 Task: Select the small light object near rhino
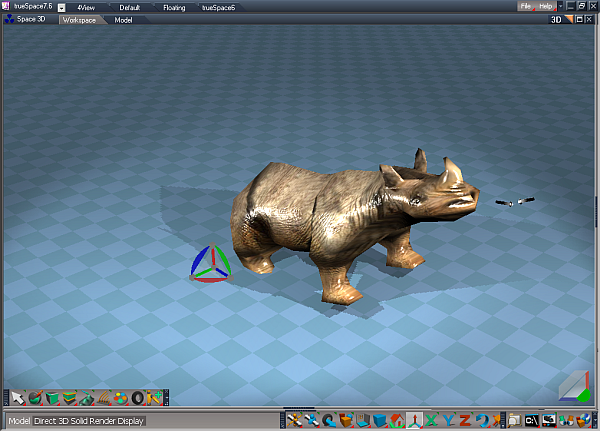coord(515,201)
